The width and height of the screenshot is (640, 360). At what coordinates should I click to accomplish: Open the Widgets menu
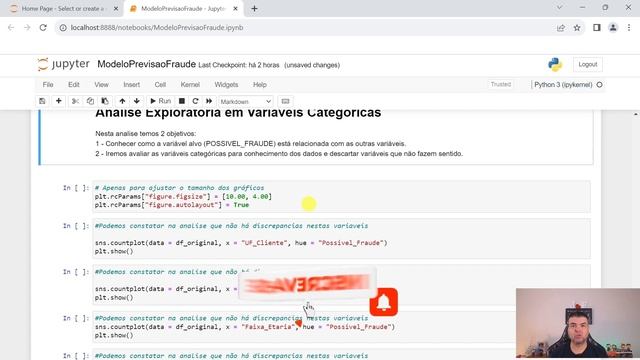coord(226,84)
